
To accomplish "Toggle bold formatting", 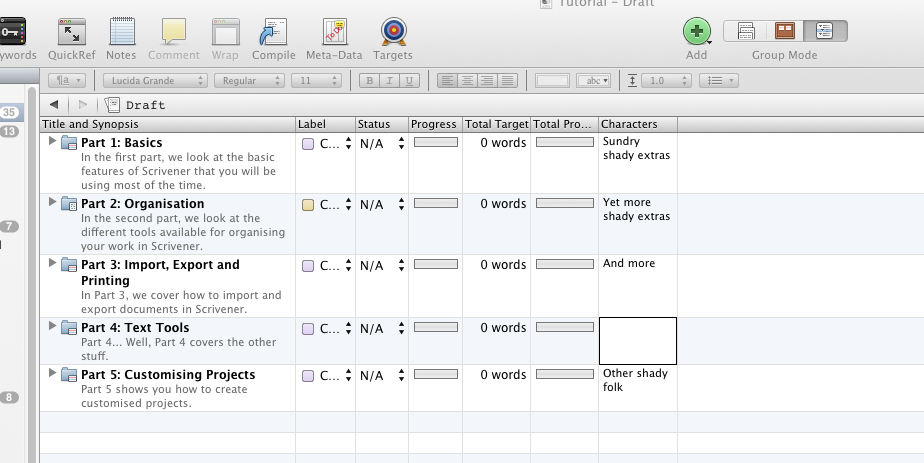I will coord(369,81).
